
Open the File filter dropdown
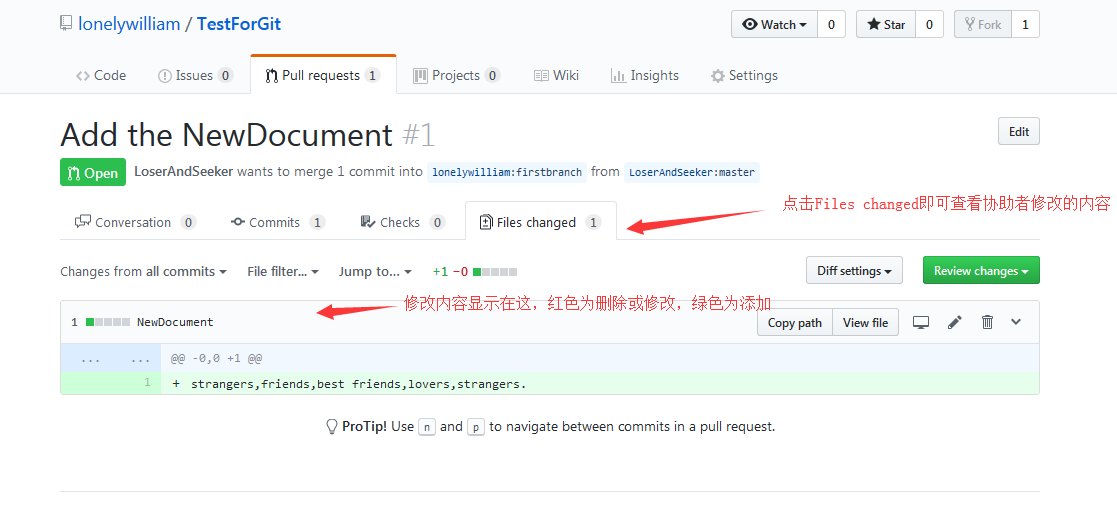[x=283, y=272]
